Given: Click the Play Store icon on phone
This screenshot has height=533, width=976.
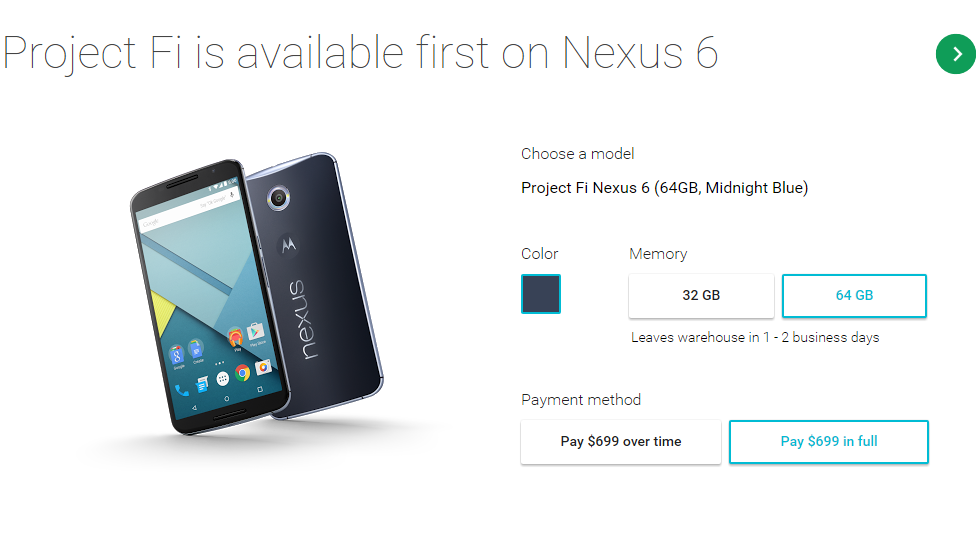Looking at the screenshot, I should 255,331.
